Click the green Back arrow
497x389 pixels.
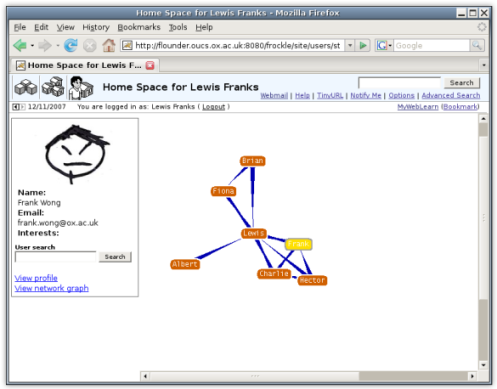coord(20,45)
